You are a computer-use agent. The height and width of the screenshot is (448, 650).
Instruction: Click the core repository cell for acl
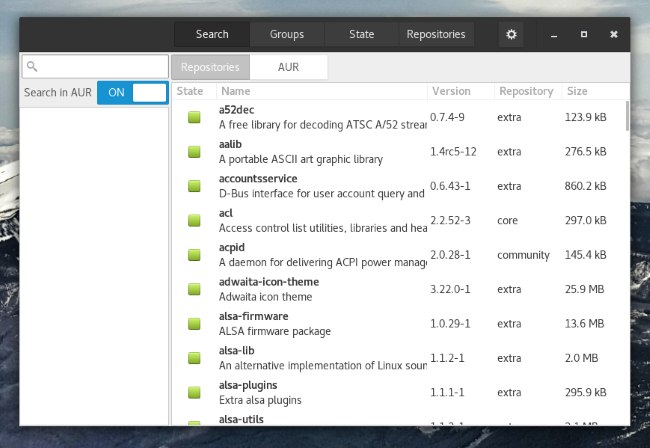(x=507, y=220)
